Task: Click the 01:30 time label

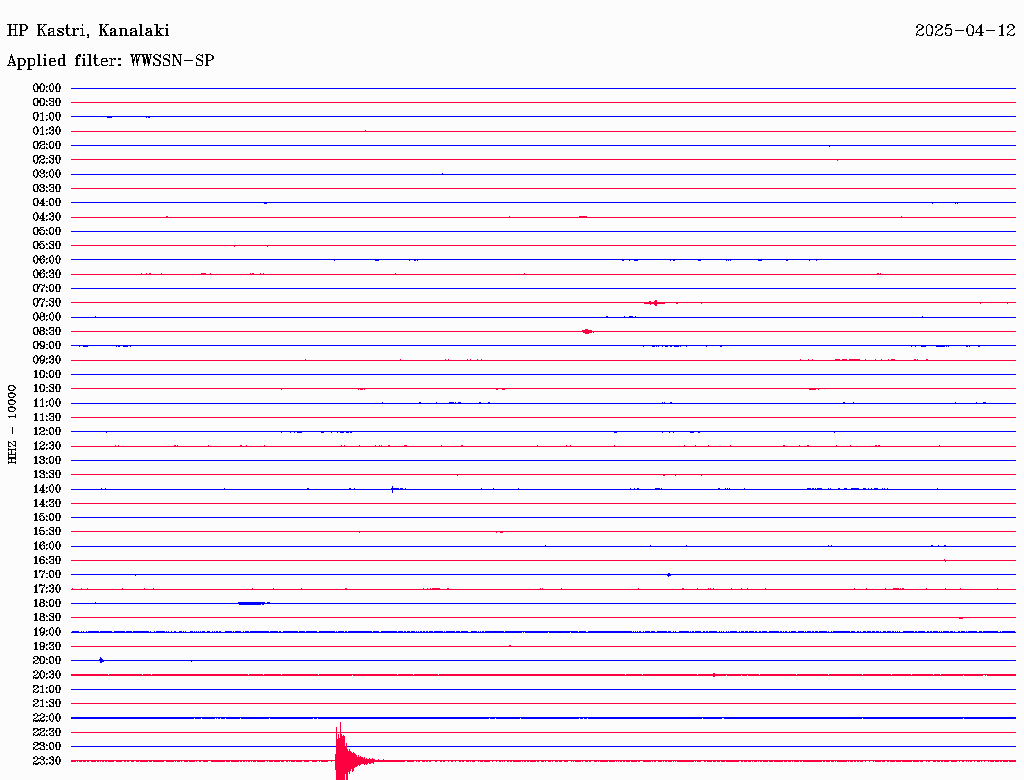Action: [47, 131]
